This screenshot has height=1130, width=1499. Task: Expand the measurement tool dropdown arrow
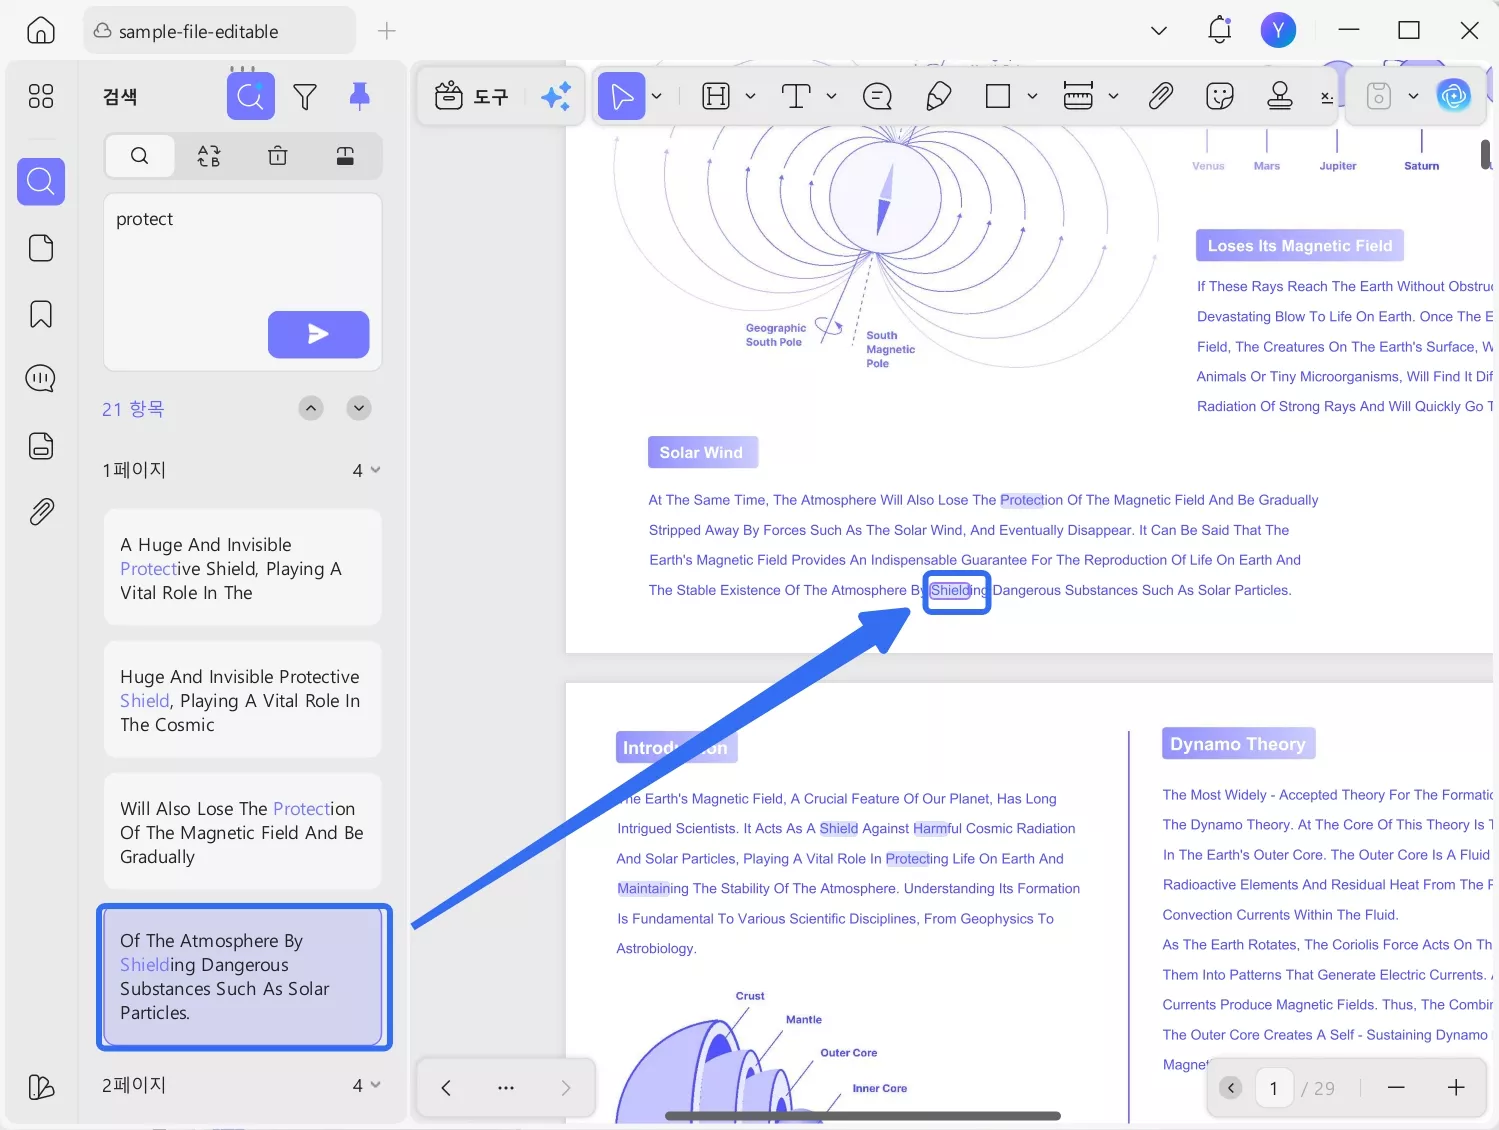[x=1113, y=96]
